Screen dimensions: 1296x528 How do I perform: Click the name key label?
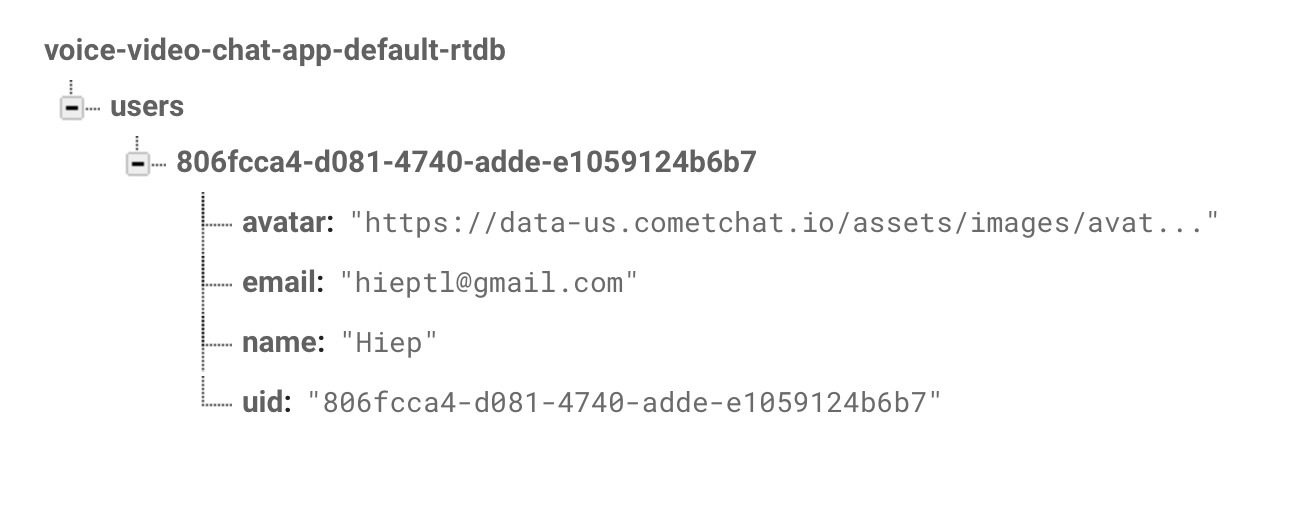284,343
